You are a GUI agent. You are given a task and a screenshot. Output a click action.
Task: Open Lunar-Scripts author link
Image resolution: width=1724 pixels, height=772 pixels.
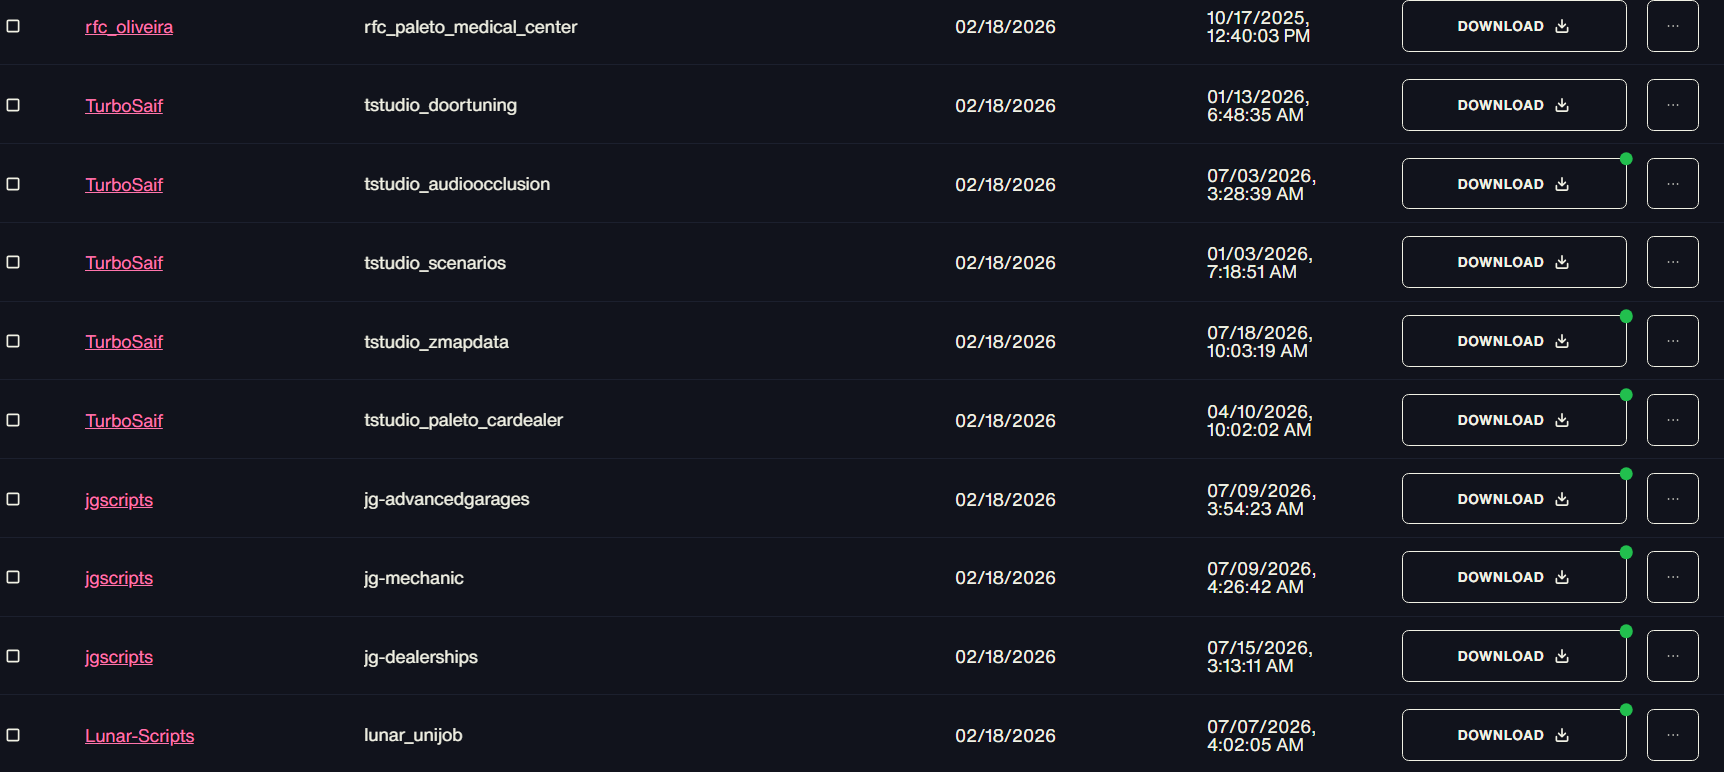(140, 736)
